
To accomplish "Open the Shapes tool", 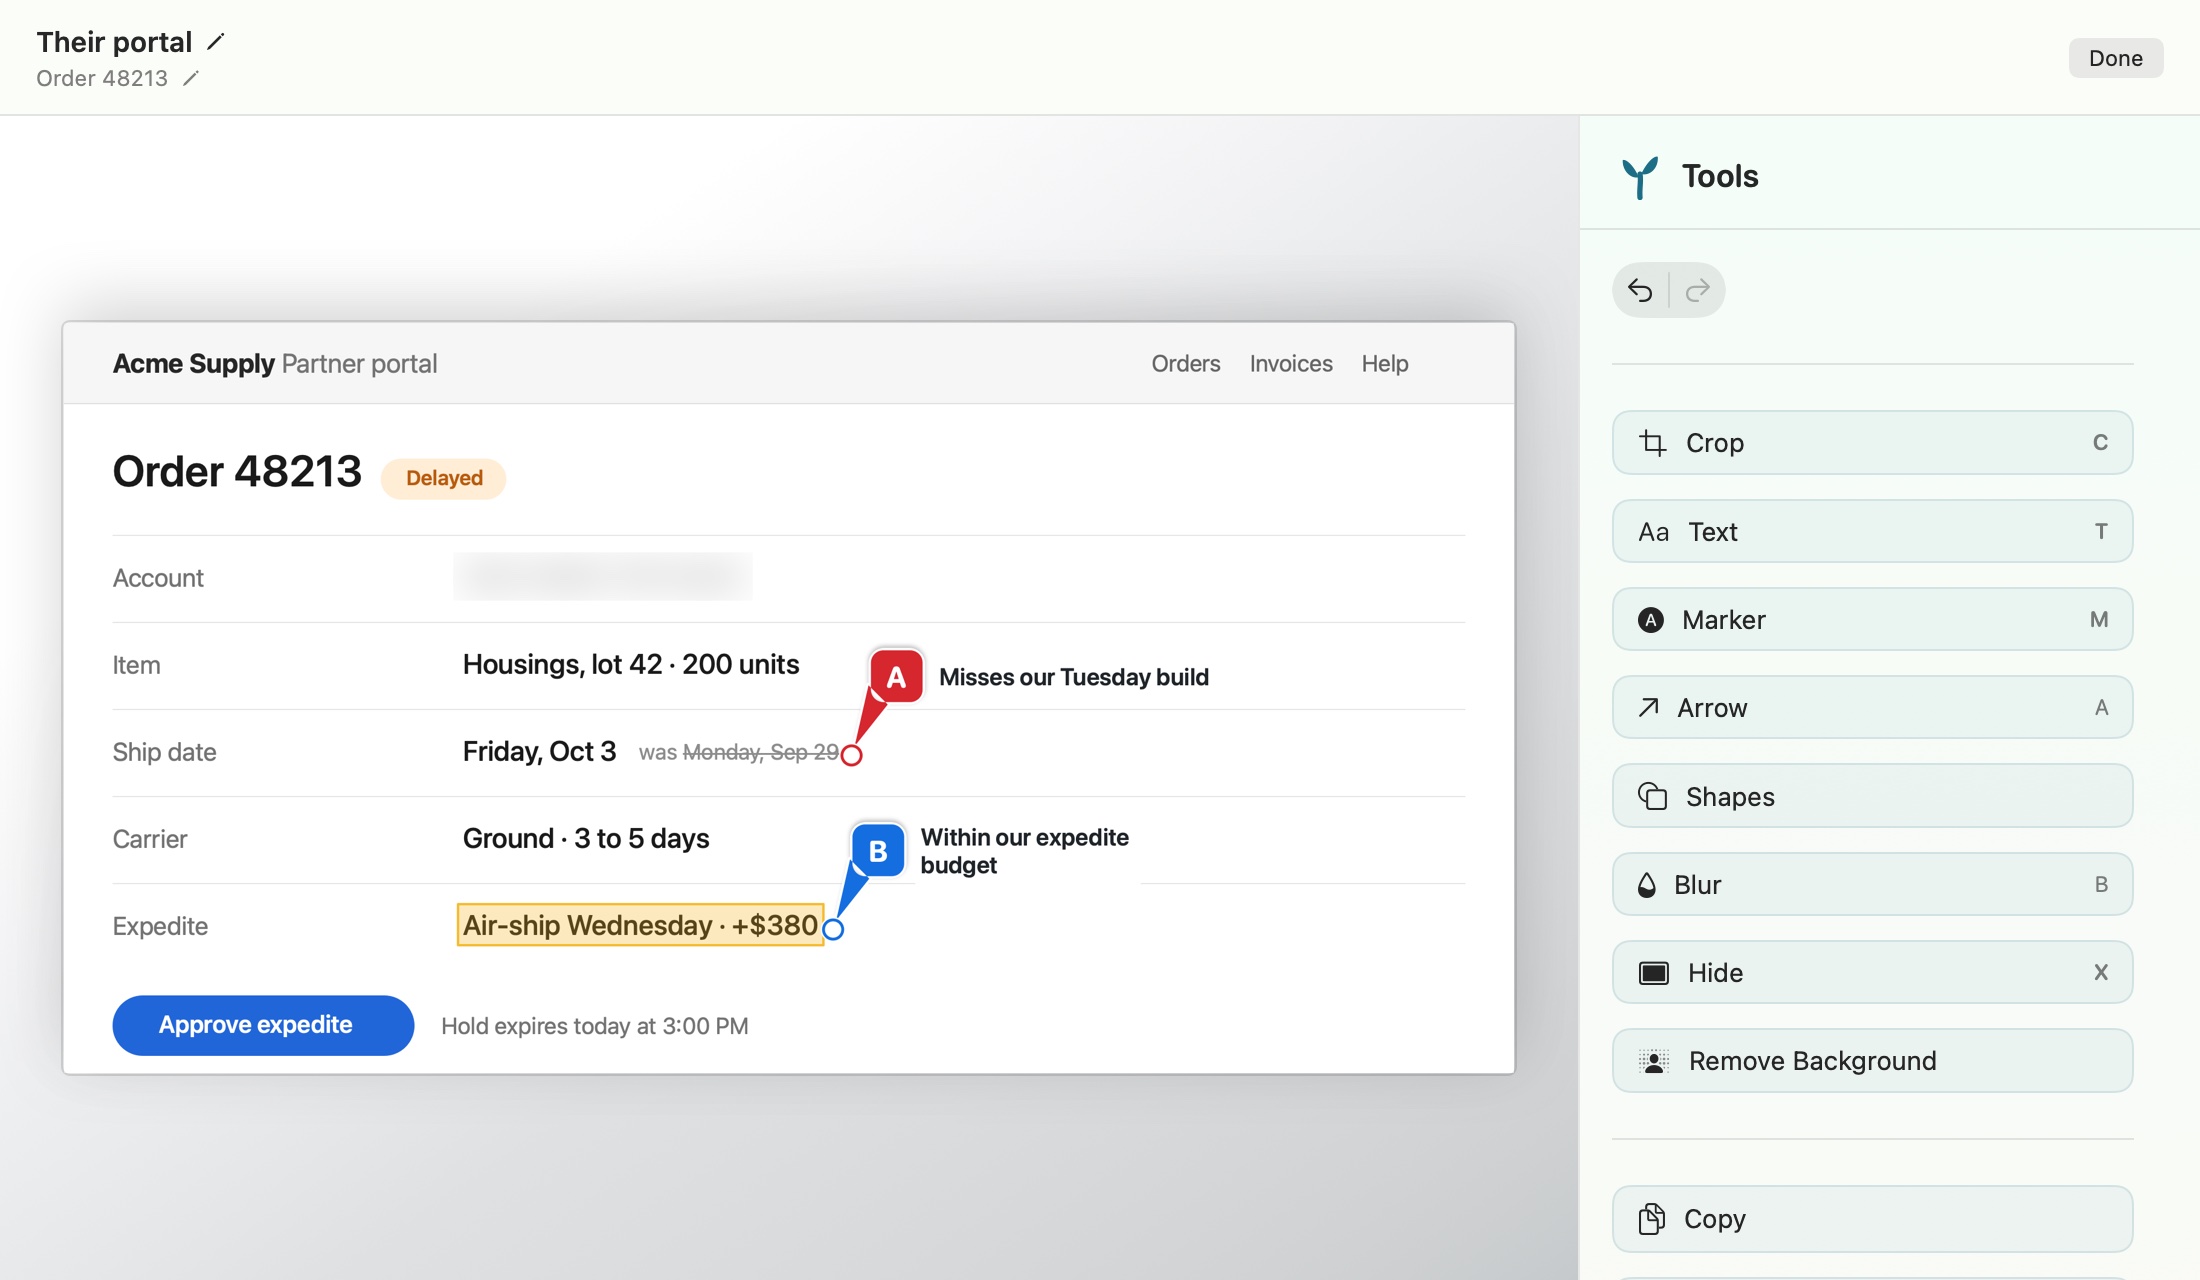I will click(1872, 796).
